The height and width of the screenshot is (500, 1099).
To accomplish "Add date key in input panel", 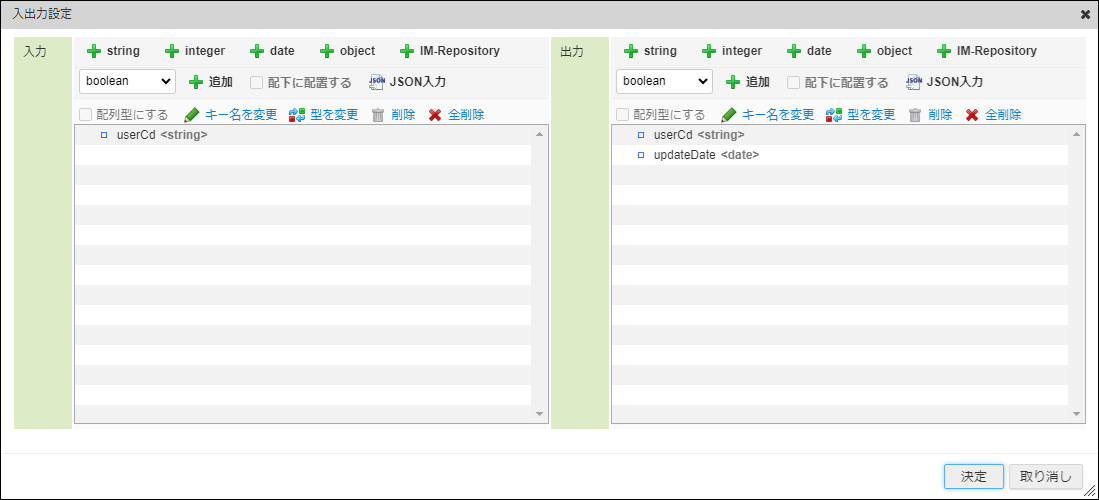I will (x=272, y=51).
